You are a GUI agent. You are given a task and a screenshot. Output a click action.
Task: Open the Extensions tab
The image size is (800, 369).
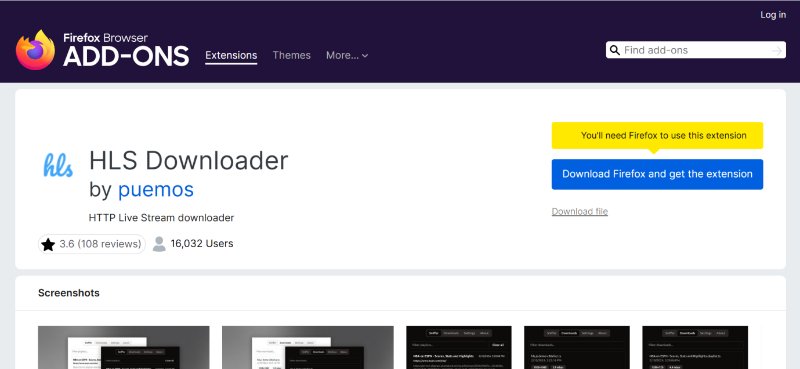231,55
